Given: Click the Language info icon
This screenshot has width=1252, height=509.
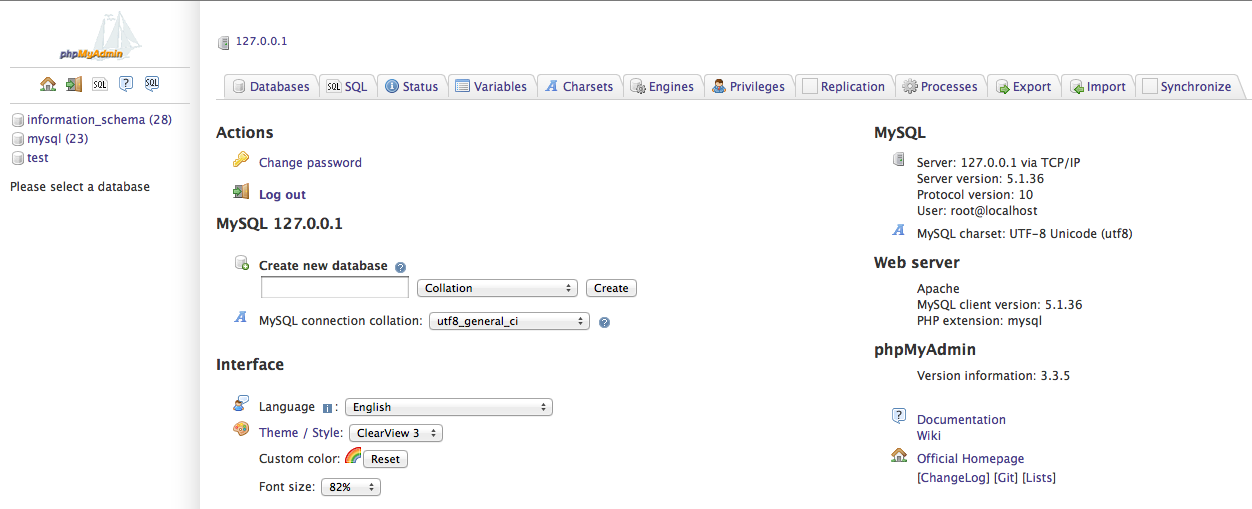Looking at the screenshot, I should (x=327, y=408).
